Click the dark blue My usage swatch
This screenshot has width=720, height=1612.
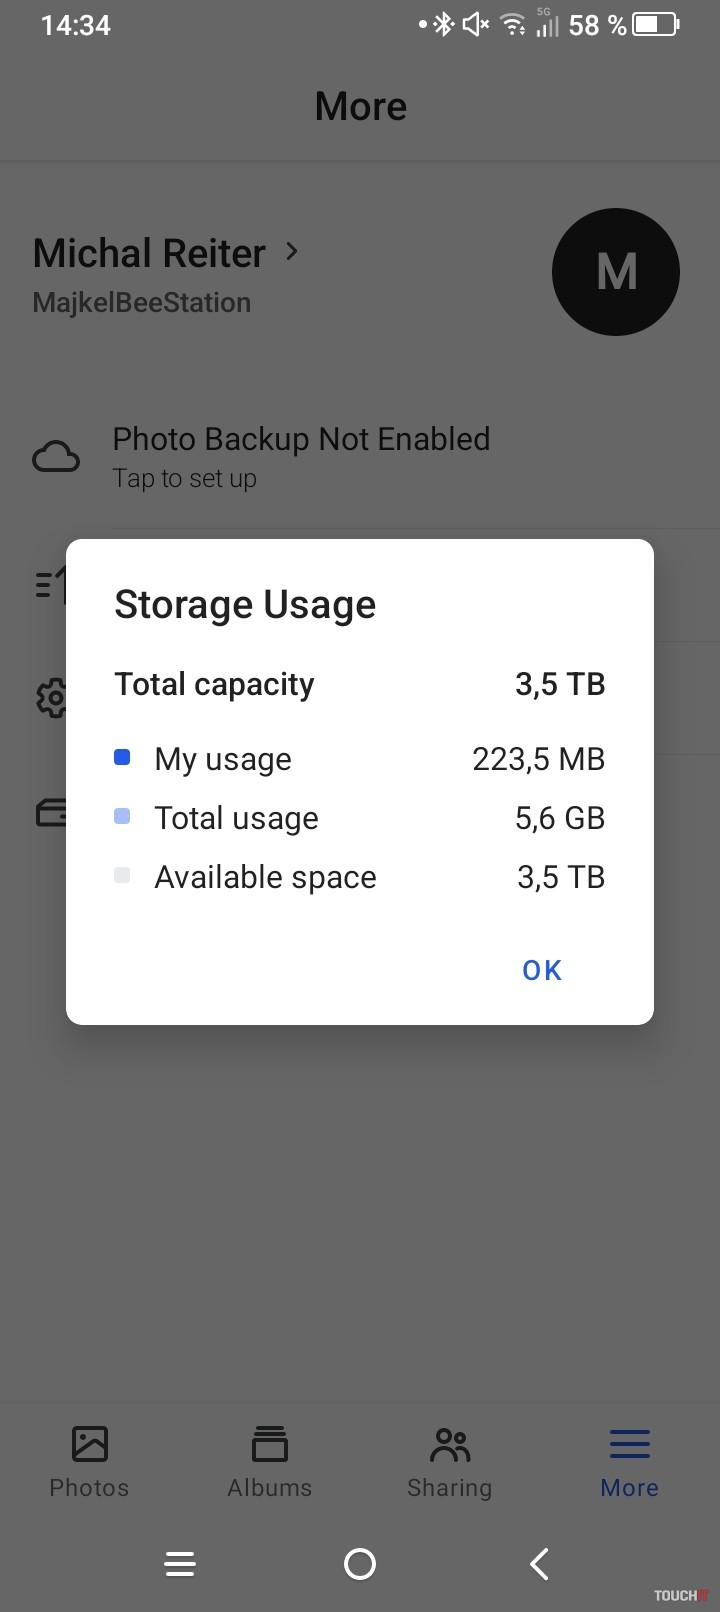[x=122, y=758]
